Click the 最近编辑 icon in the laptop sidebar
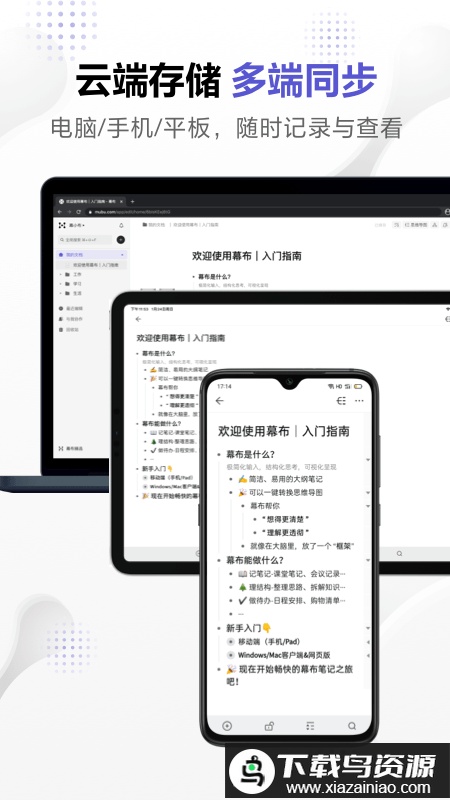The width and height of the screenshot is (450, 800). [x=61, y=309]
